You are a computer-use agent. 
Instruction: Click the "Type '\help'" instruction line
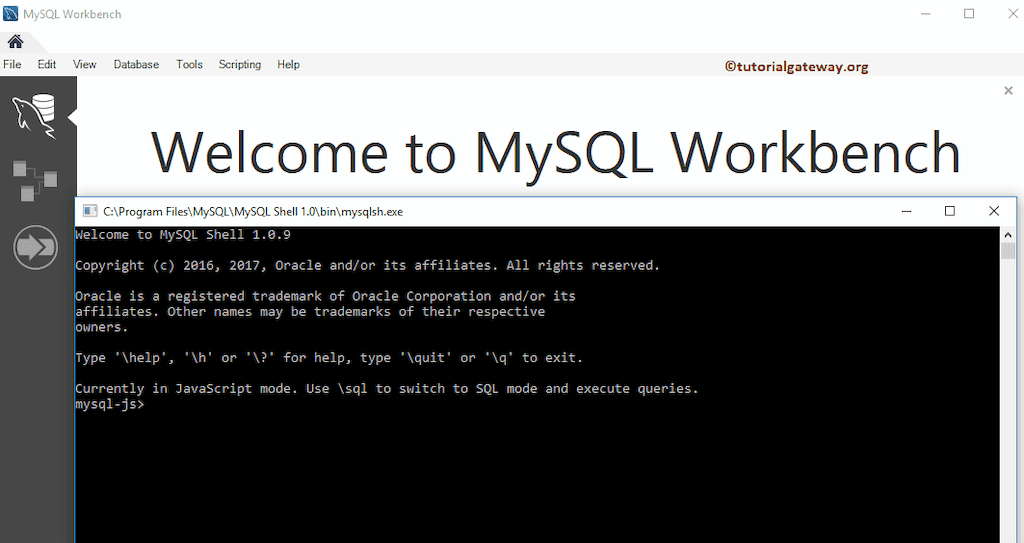pos(328,358)
